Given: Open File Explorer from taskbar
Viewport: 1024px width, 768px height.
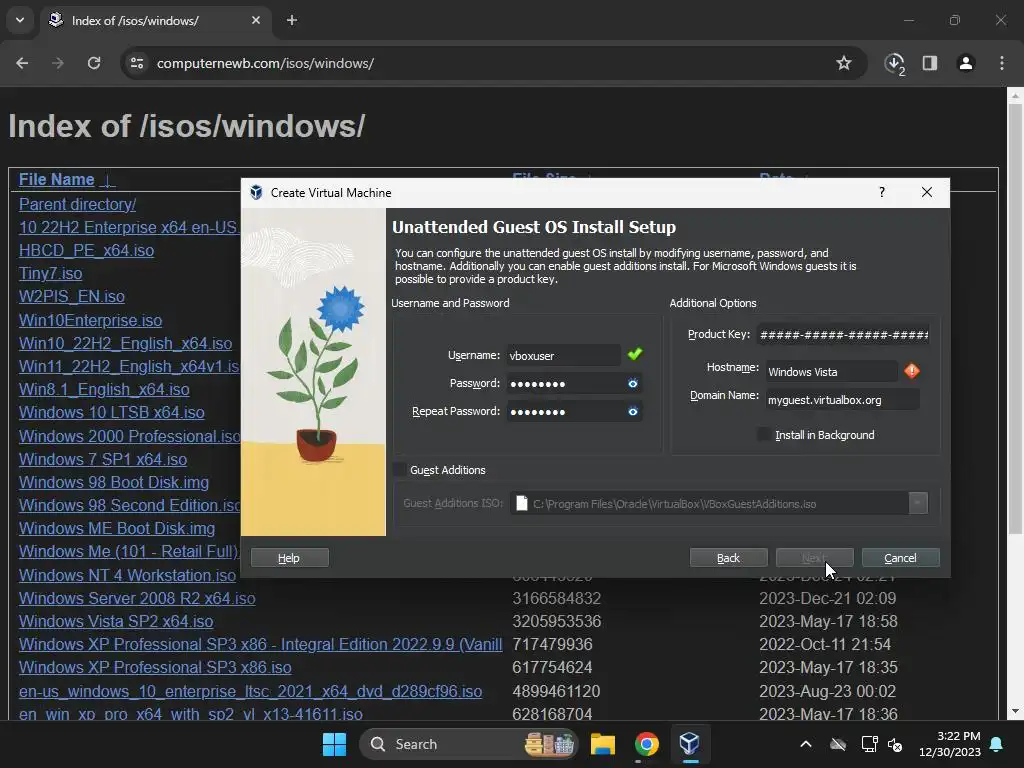Looking at the screenshot, I should [603, 744].
